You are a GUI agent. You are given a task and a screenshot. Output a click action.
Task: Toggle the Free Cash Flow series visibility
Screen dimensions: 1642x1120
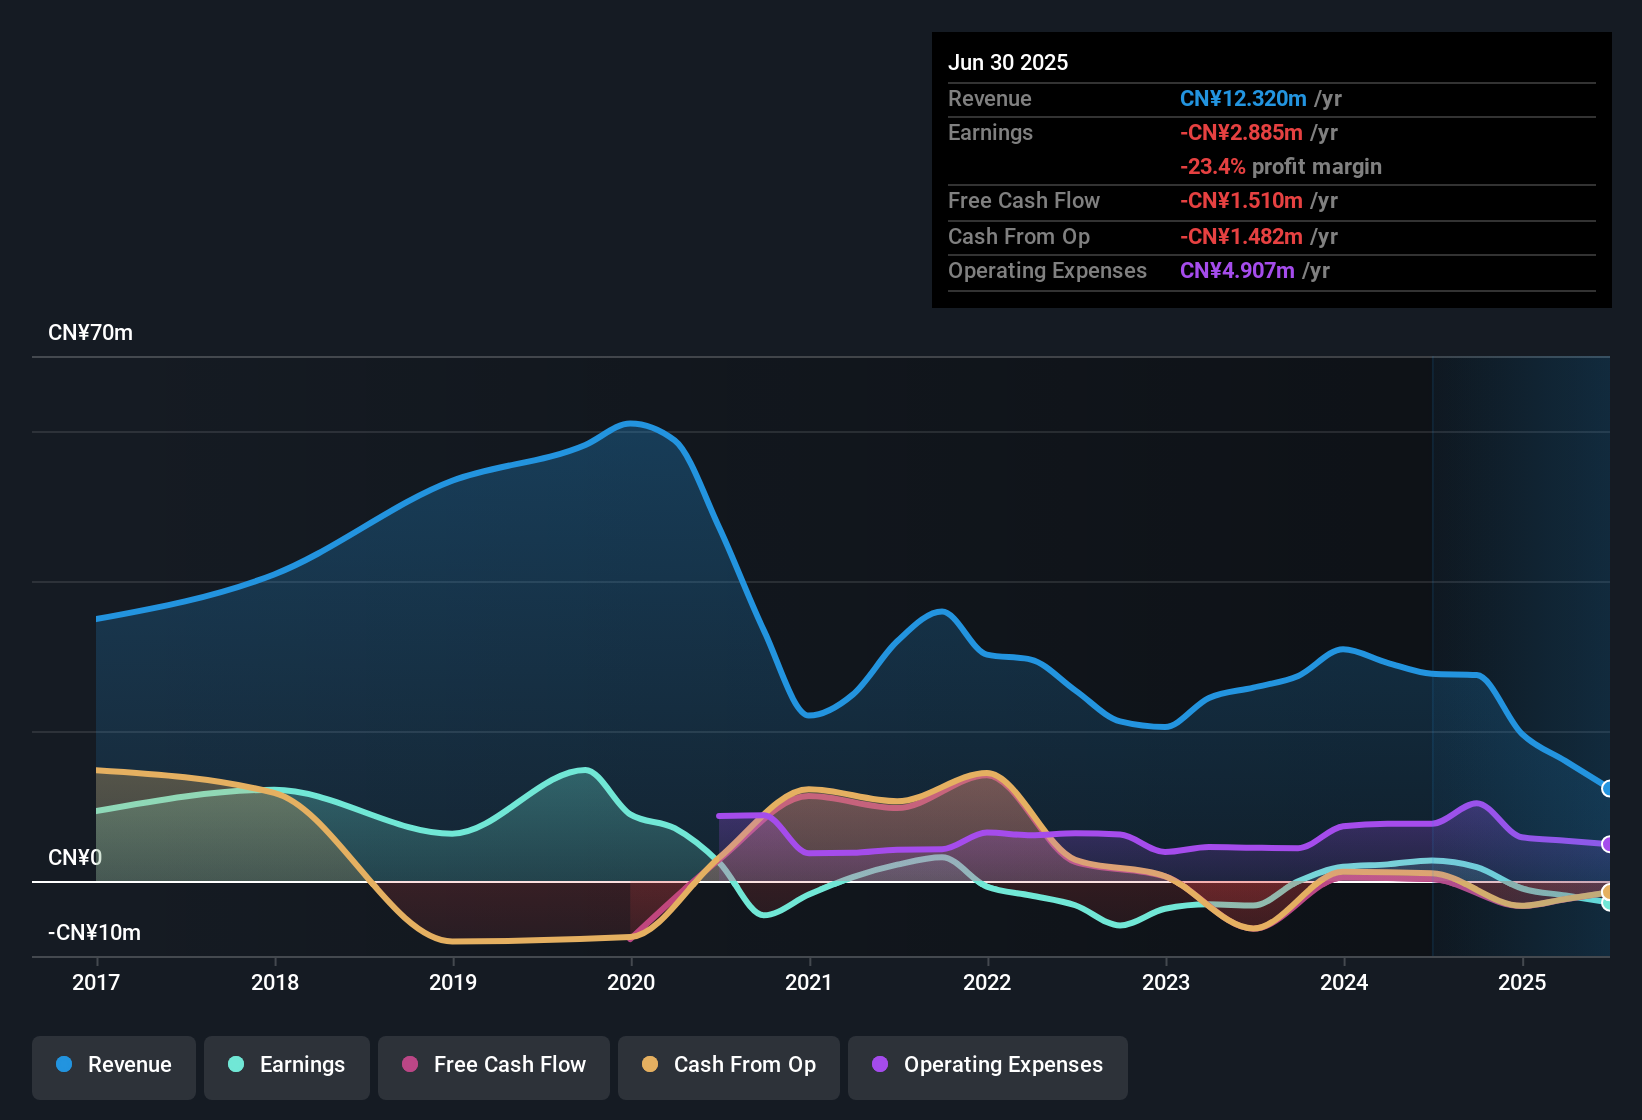pyautogui.click(x=493, y=1066)
